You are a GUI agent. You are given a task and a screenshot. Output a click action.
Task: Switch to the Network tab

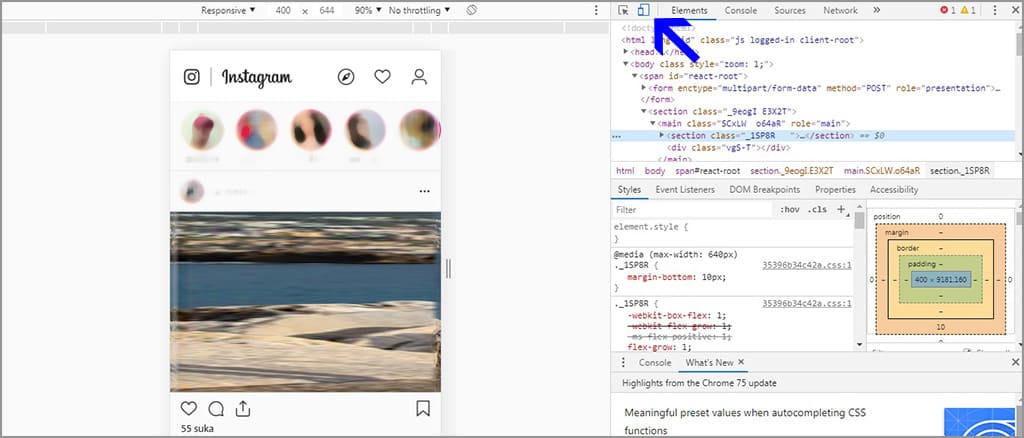[x=840, y=10]
